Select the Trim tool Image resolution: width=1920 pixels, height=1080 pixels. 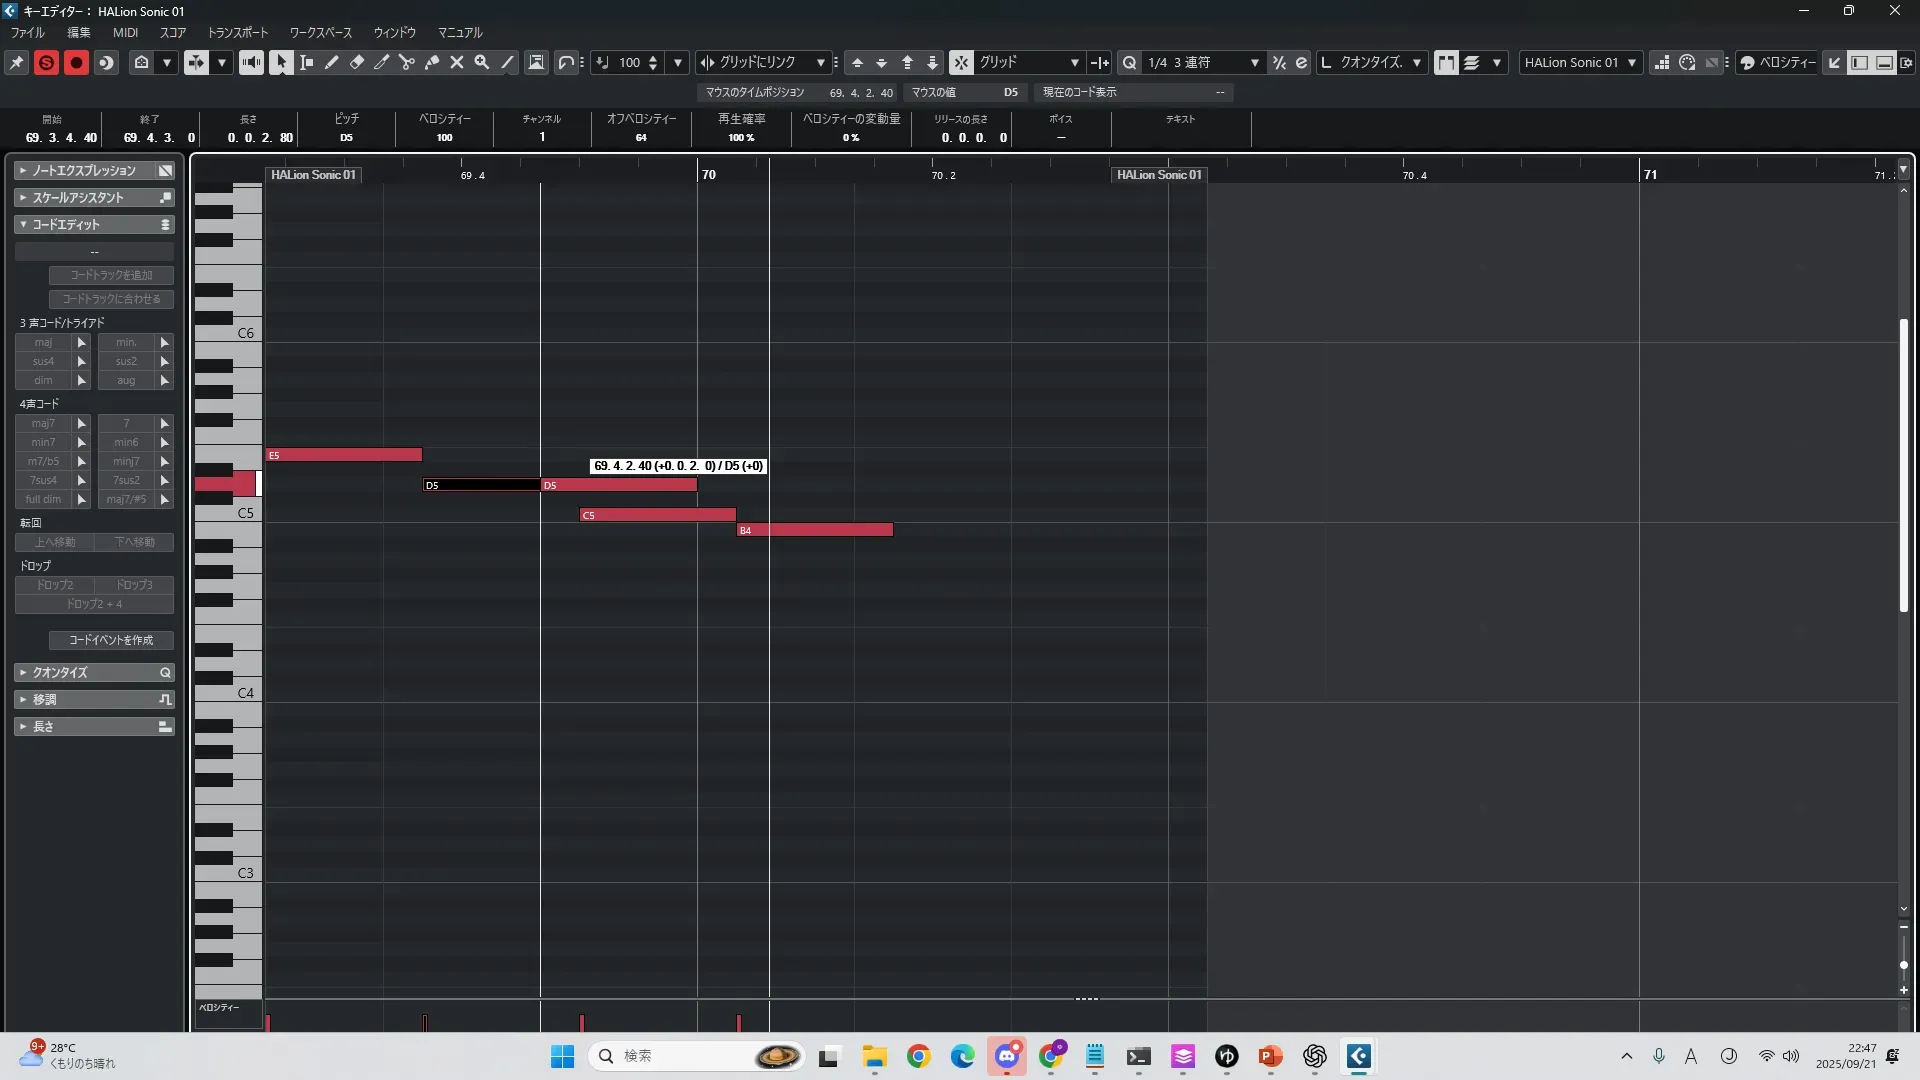382,62
